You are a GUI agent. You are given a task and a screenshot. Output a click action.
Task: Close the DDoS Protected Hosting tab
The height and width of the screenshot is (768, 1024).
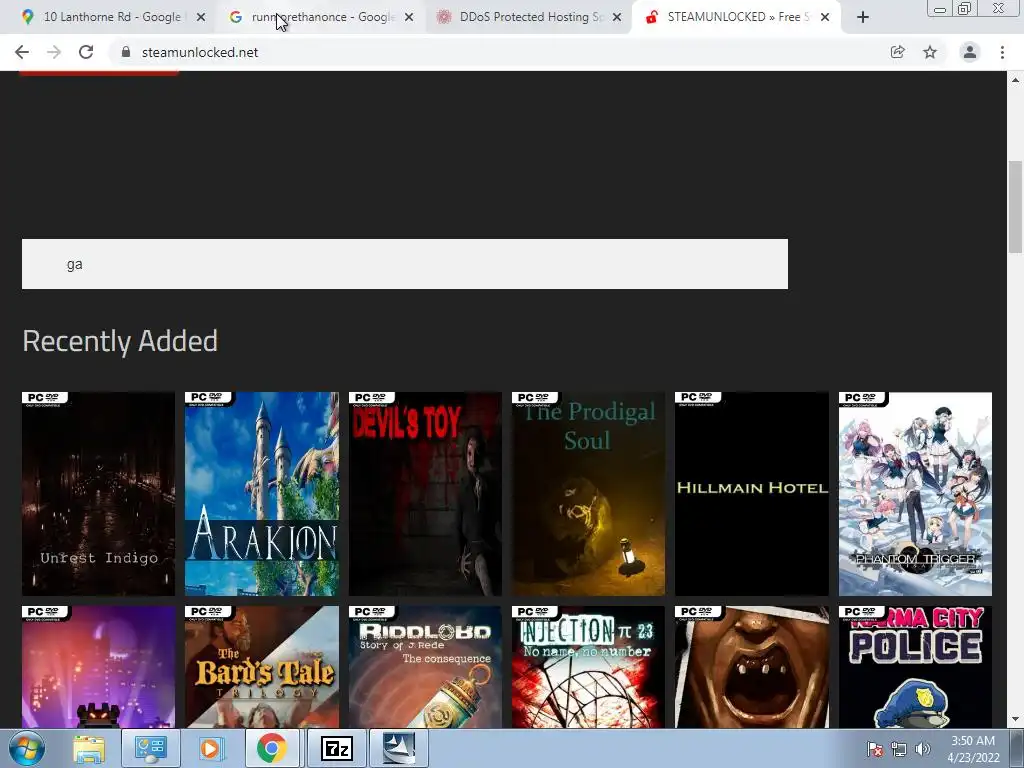(616, 17)
